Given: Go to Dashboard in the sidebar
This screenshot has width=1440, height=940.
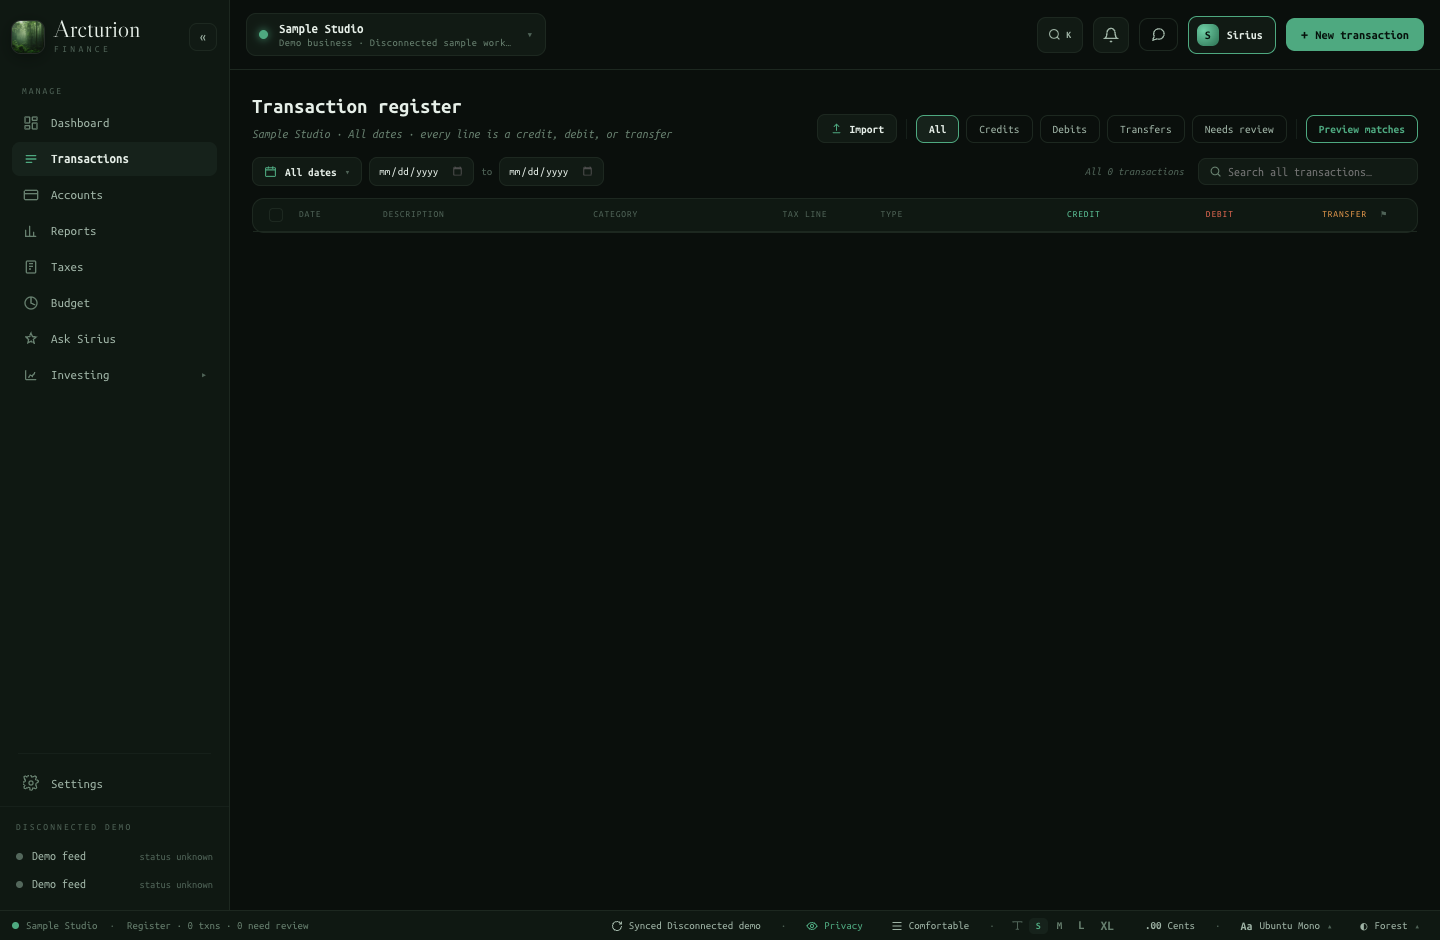Looking at the screenshot, I should coord(114,123).
